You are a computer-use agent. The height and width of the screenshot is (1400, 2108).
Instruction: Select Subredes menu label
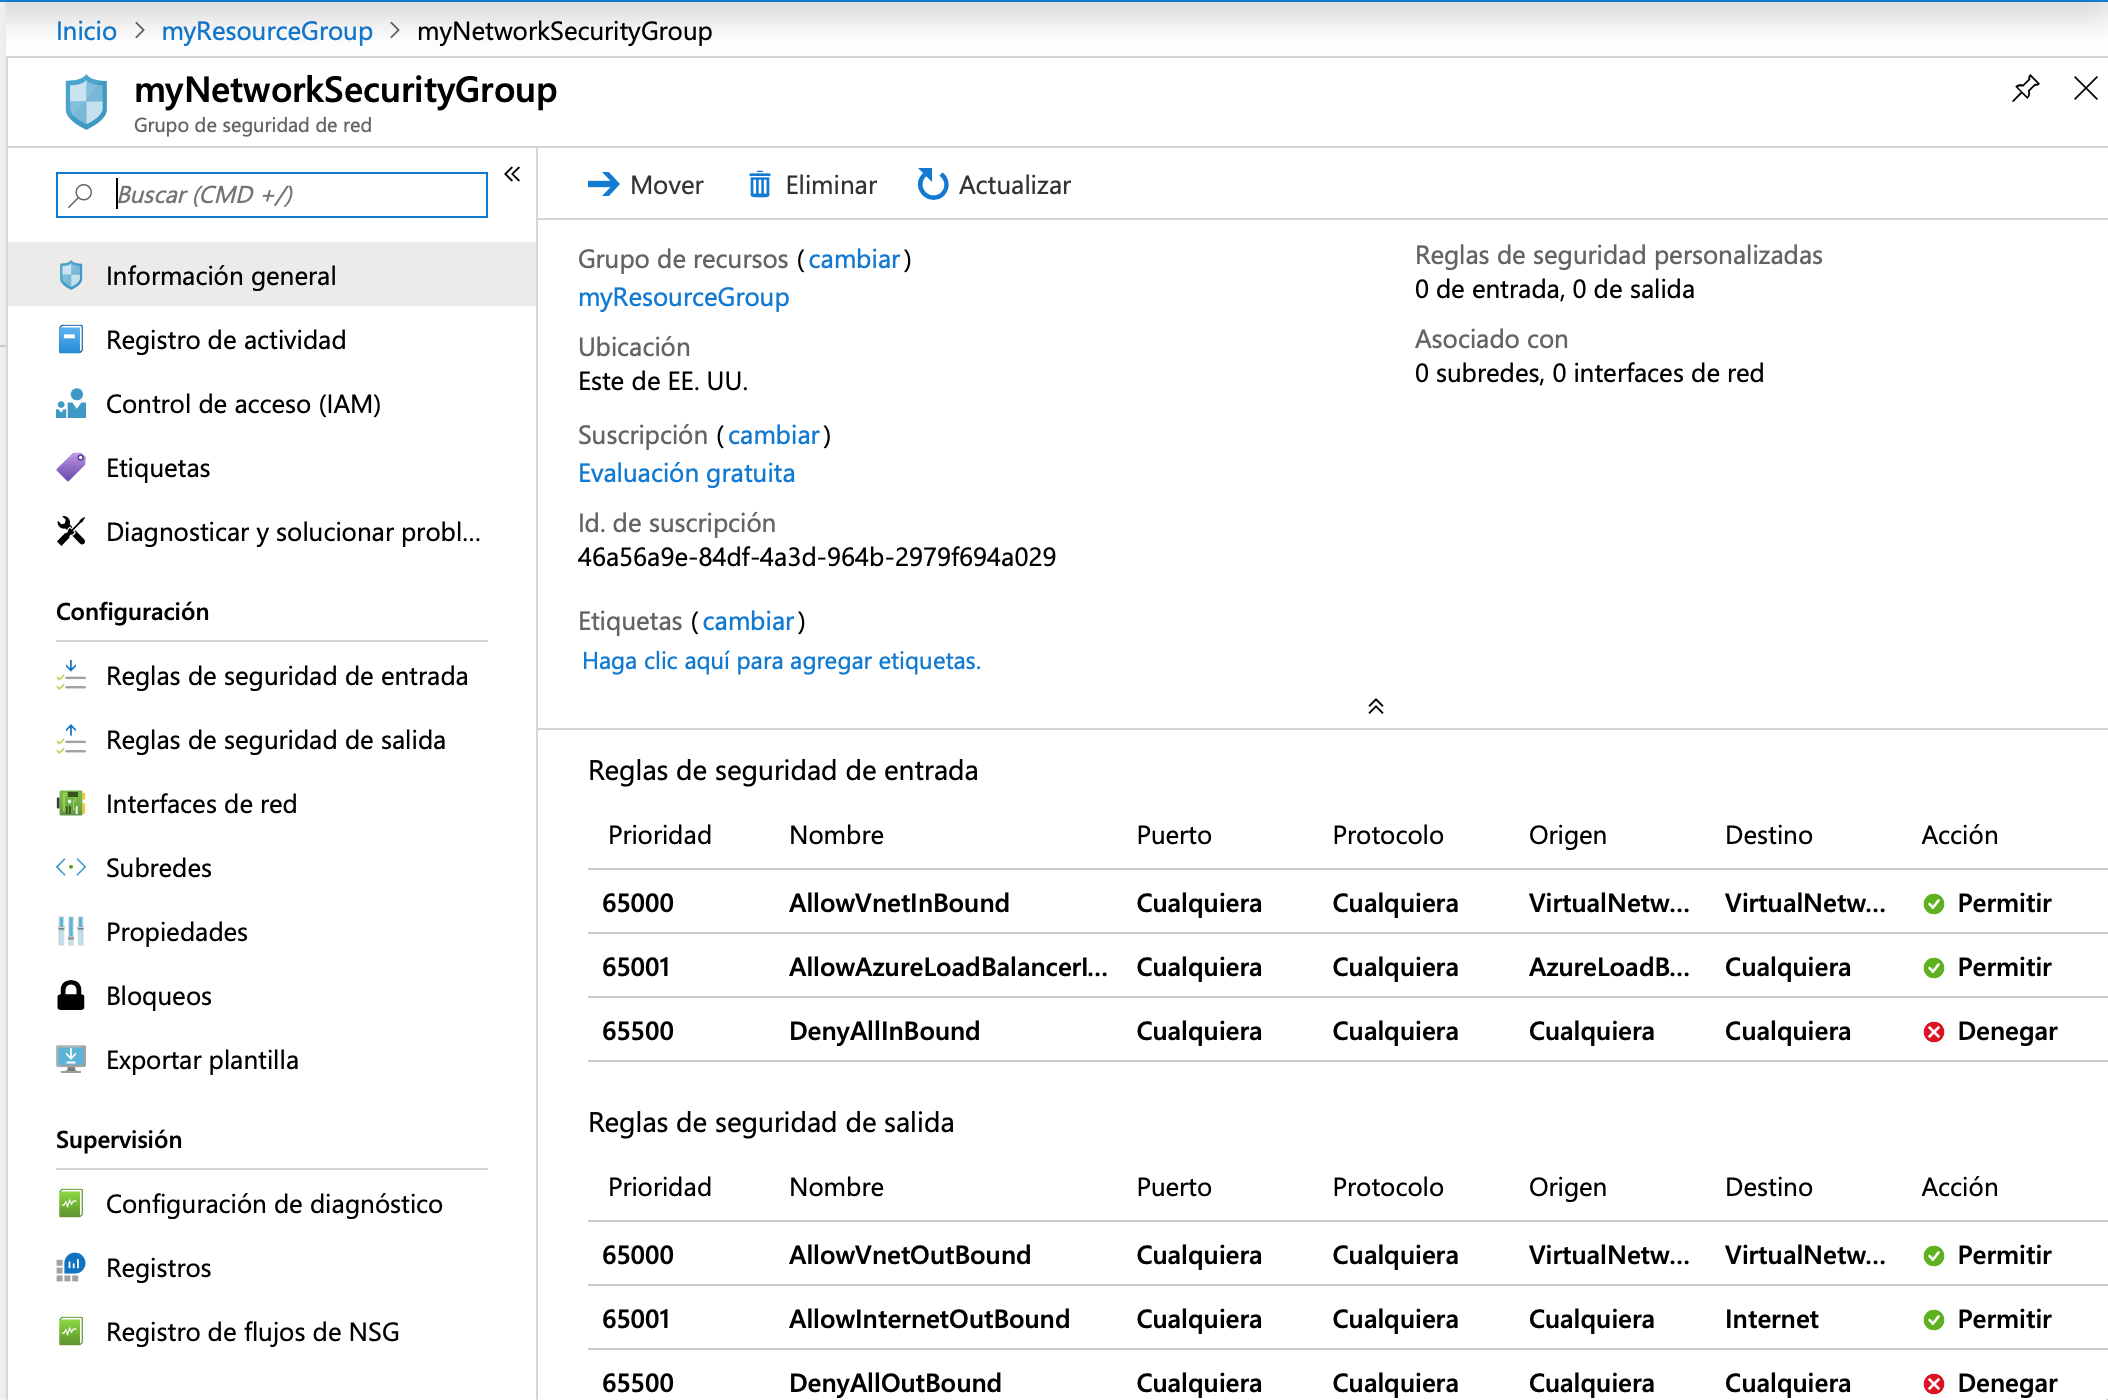pos(159,867)
